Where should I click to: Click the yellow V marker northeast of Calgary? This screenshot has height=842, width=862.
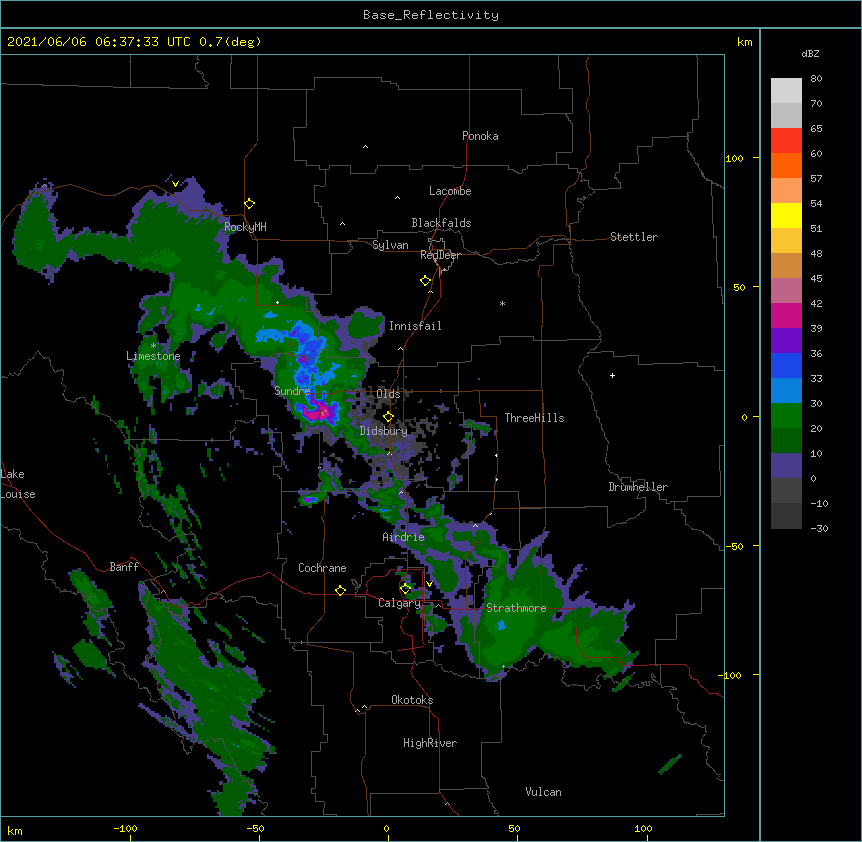coord(429,584)
